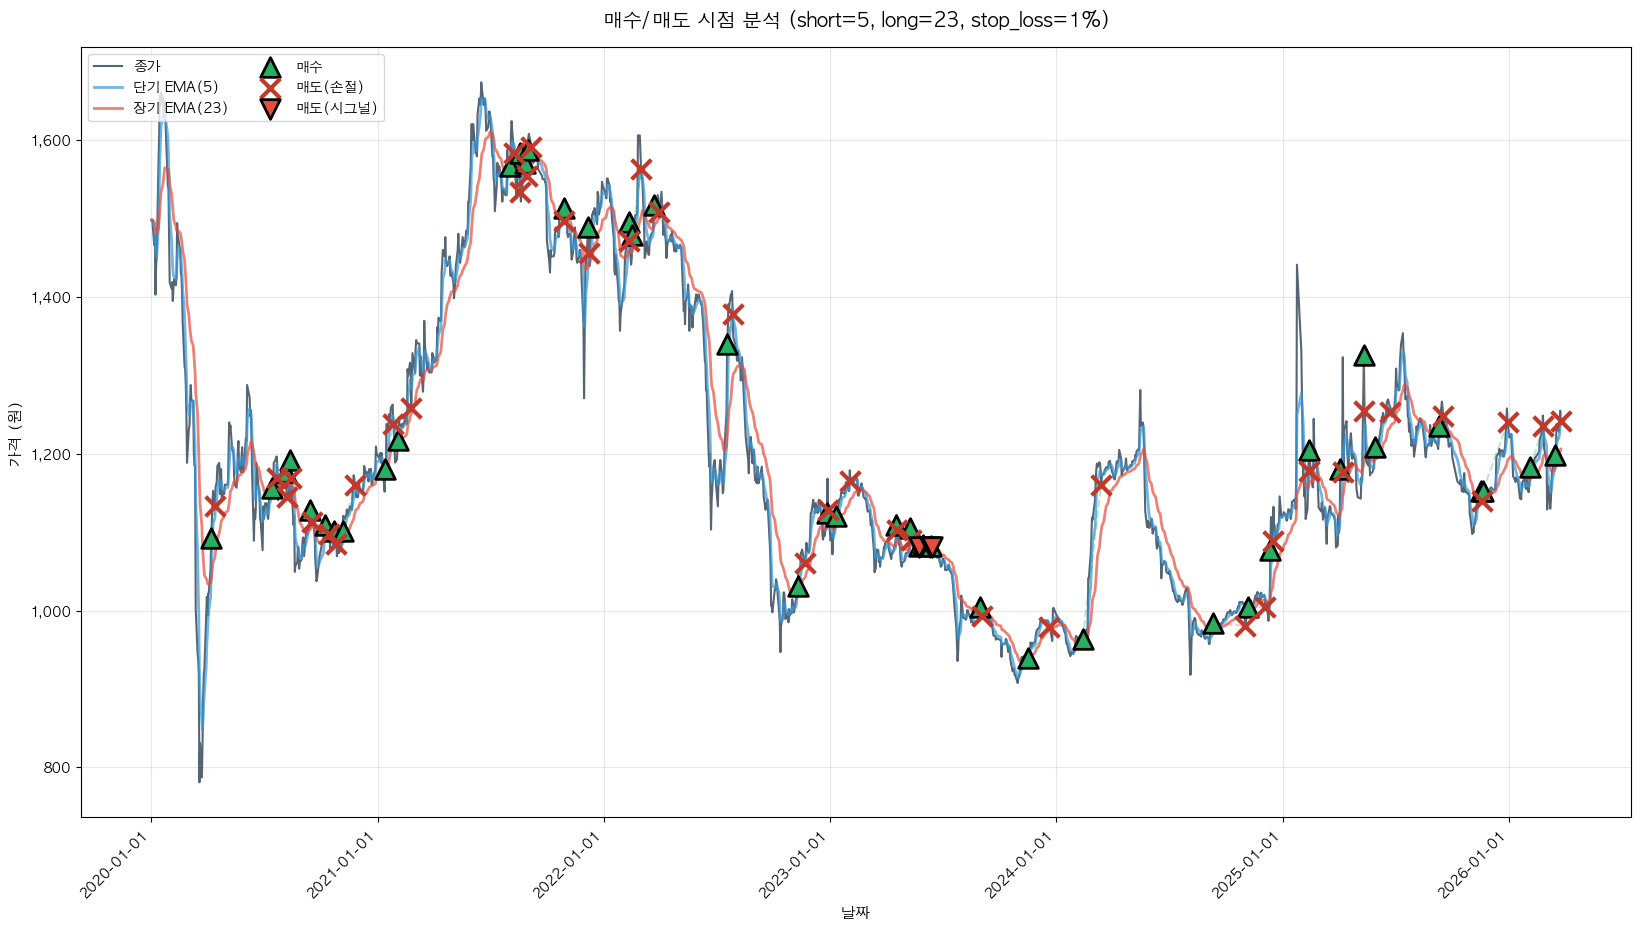The height and width of the screenshot is (930, 1641).
Task: Click the chart title with short=5, long=23
Action: click(x=856, y=20)
